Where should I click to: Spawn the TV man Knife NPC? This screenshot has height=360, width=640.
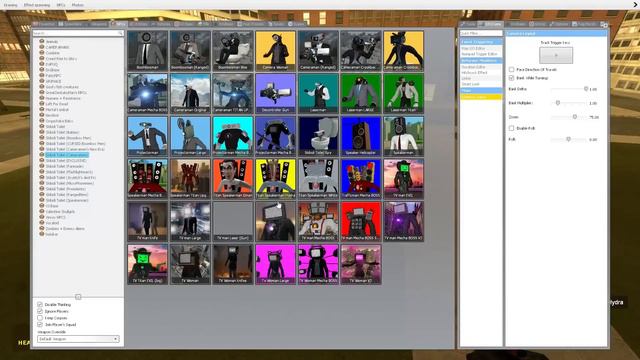[x=147, y=222]
